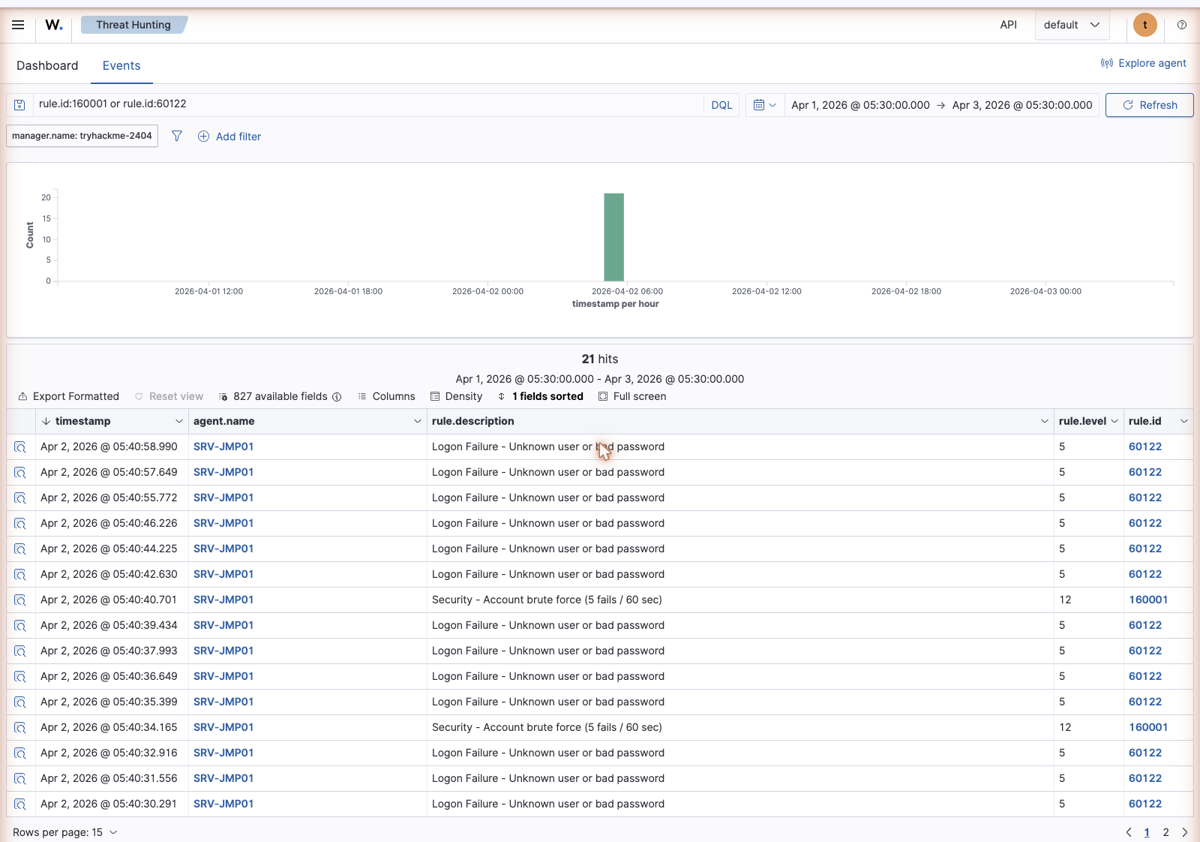This screenshot has width=1200, height=842.
Task: Enter Full screen table view
Action: coord(632,397)
